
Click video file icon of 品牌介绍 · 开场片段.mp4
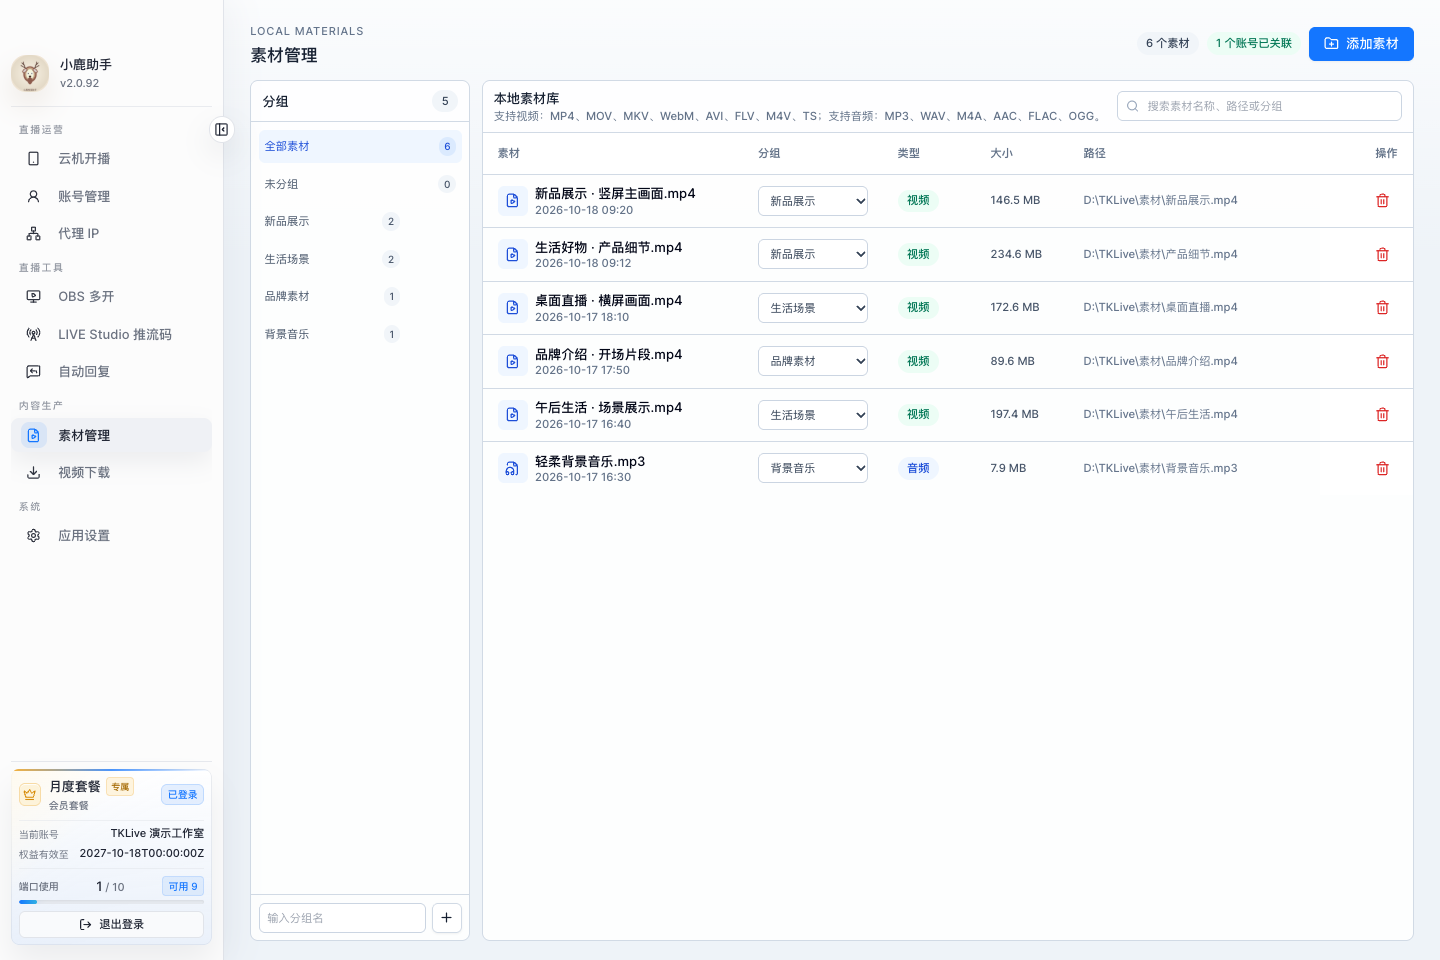pos(512,362)
